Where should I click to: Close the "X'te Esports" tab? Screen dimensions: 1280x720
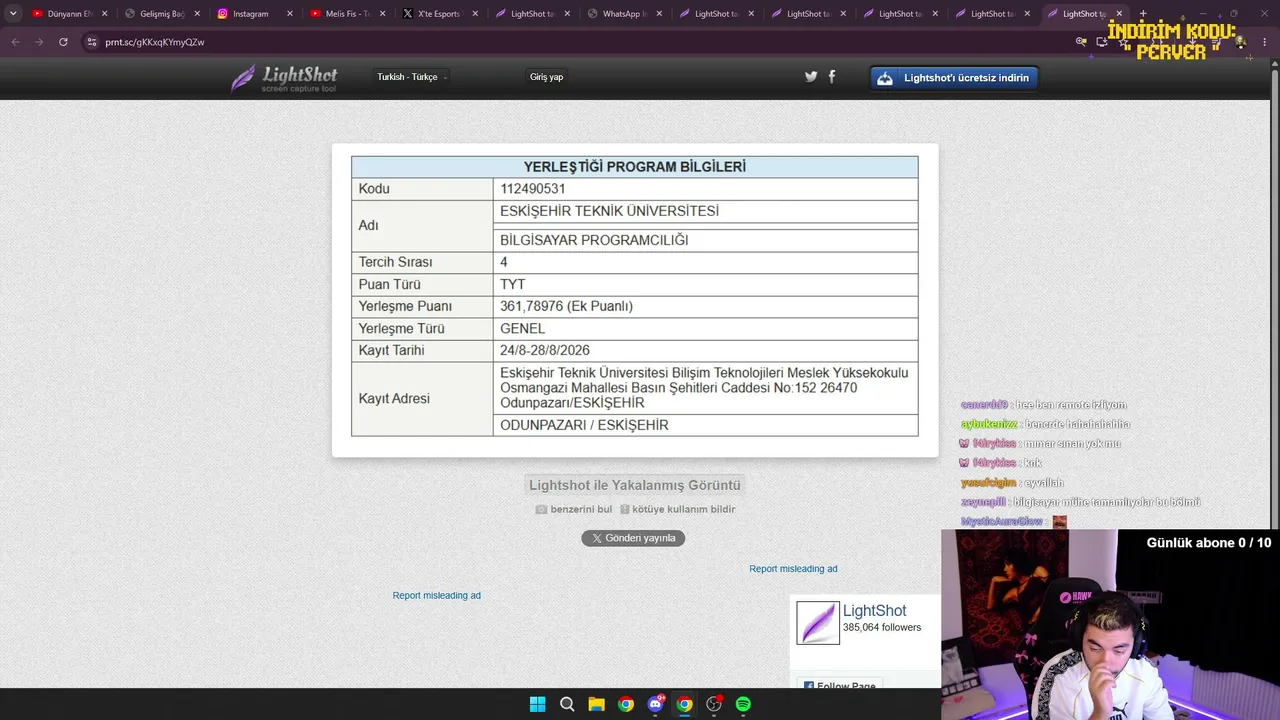tap(474, 14)
